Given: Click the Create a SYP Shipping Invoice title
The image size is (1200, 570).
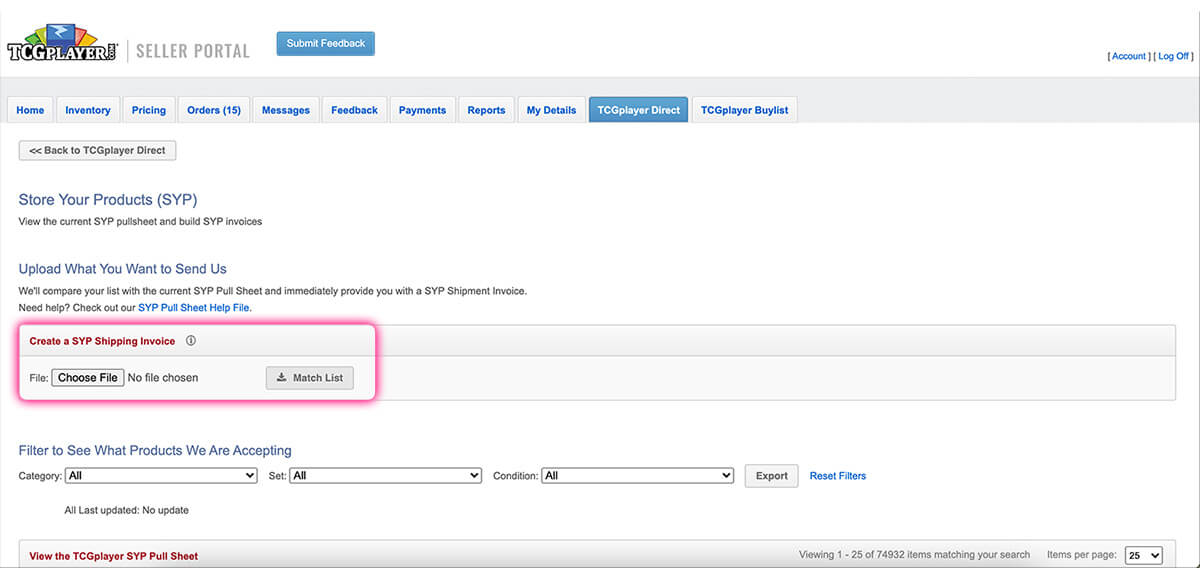Looking at the screenshot, I should pos(102,341).
